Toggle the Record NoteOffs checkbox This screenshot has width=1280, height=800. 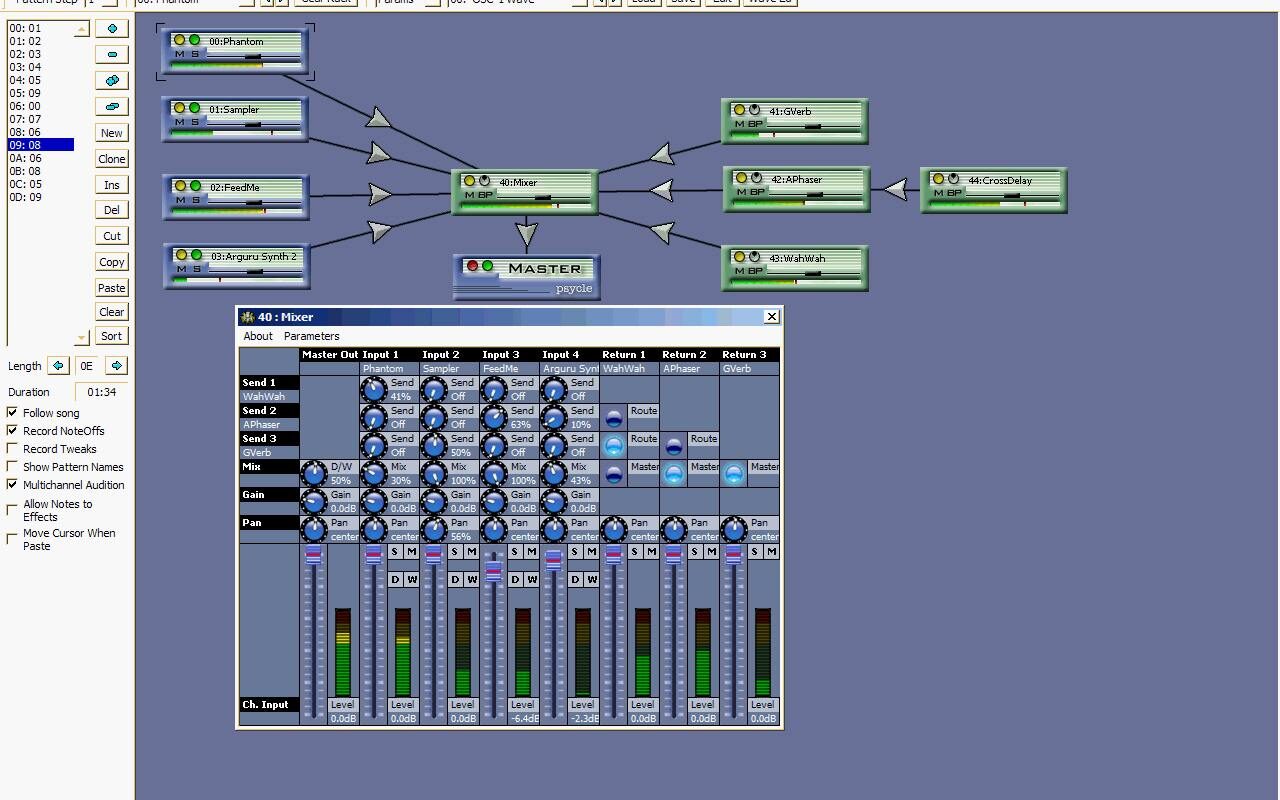click(x=12, y=431)
